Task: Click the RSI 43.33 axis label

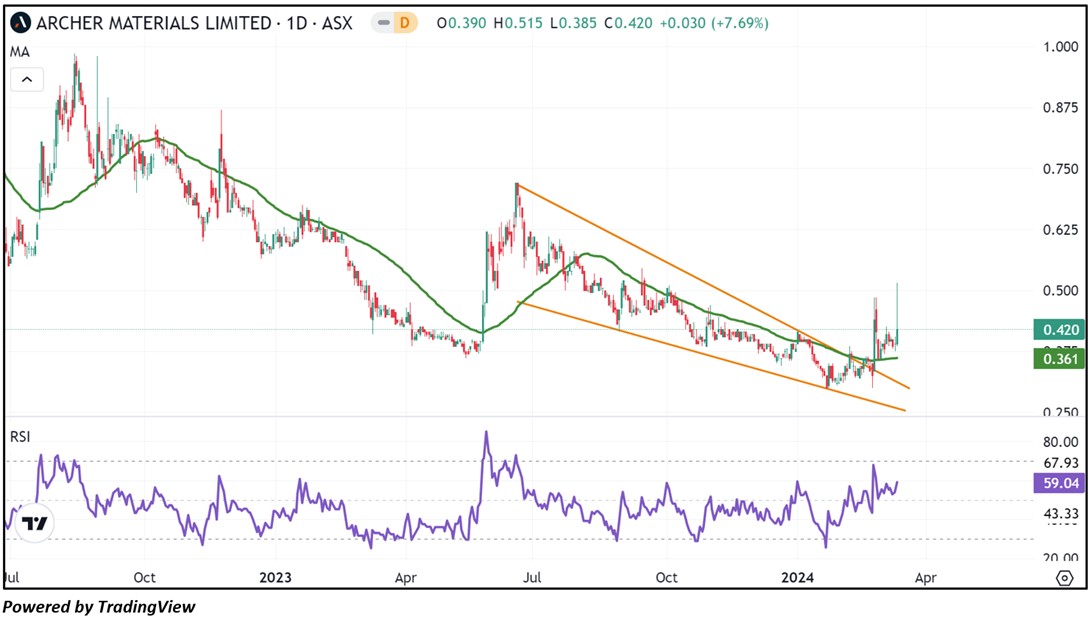Action: tap(1061, 514)
